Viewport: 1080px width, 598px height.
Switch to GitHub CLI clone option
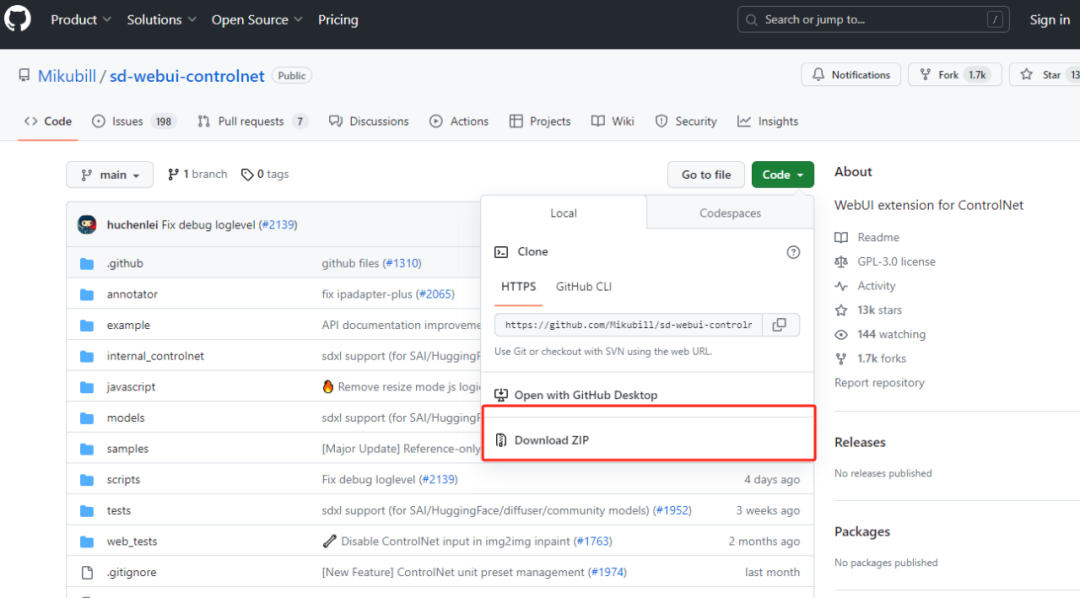coord(583,287)
